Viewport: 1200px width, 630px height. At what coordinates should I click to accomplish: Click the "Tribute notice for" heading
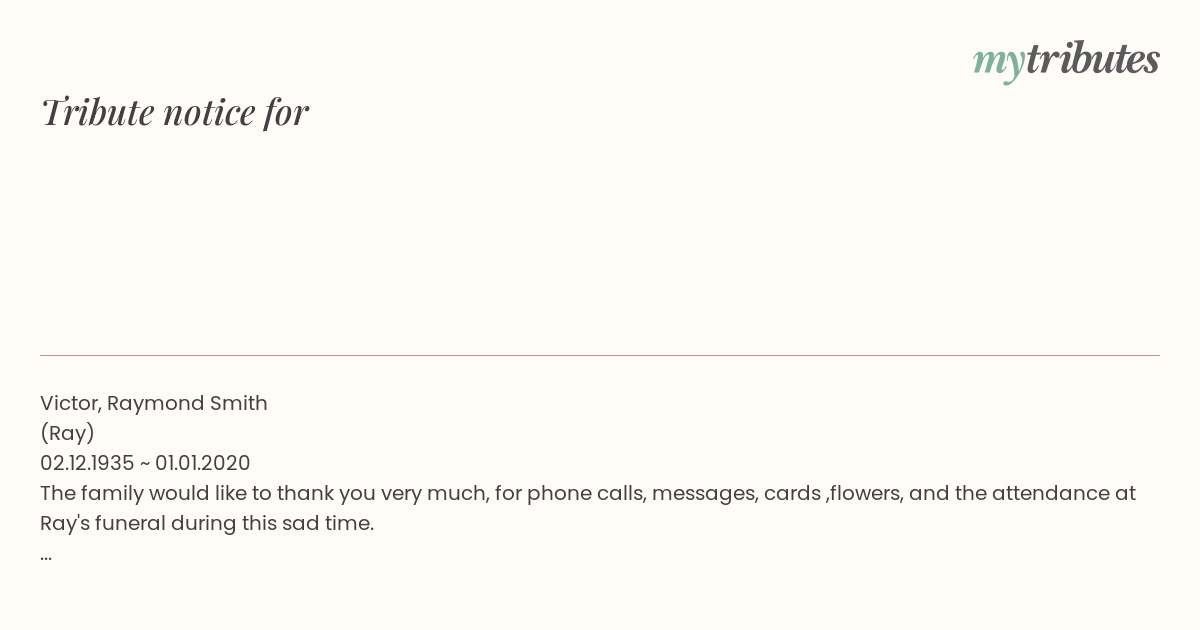pos(175,112)
